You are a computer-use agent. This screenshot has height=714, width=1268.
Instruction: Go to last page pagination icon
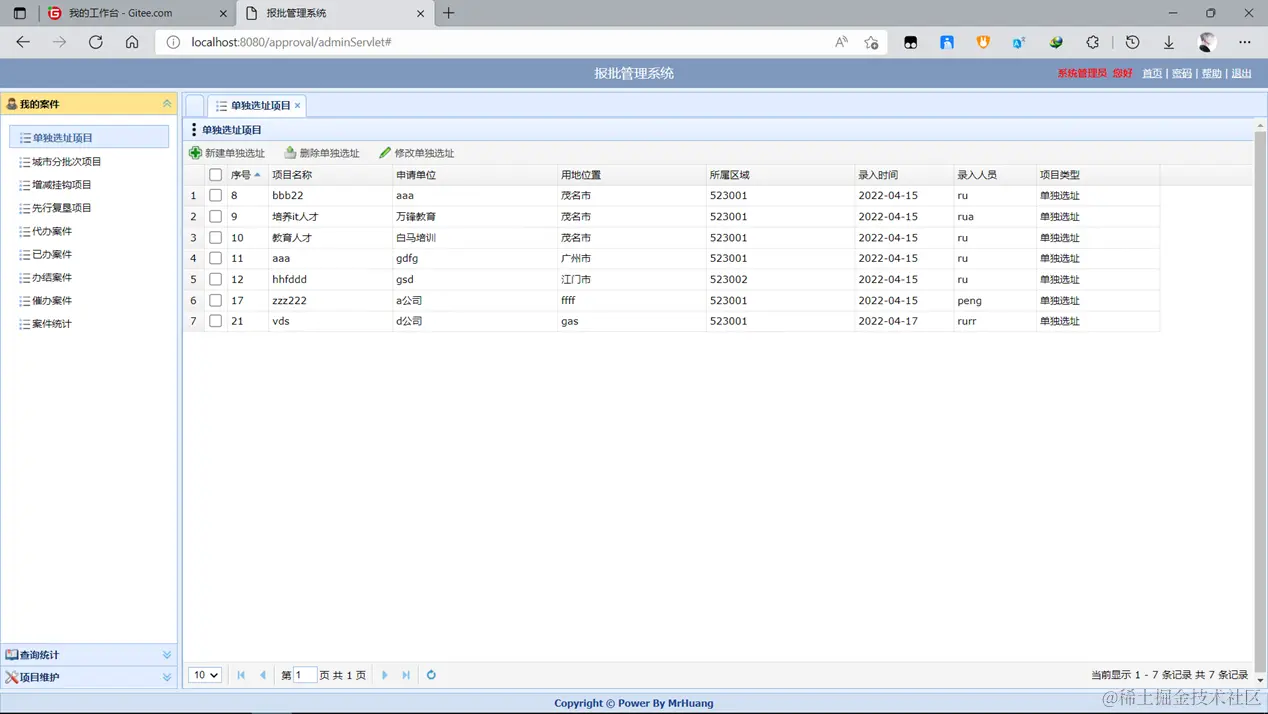(406, 675)
